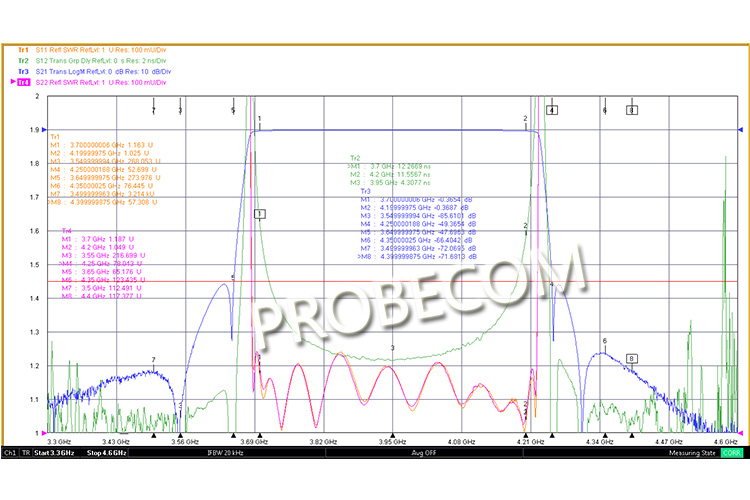Click the Stop 4.6GHz field
Viewport: 750px width, 500px height.
coord(109,453)
